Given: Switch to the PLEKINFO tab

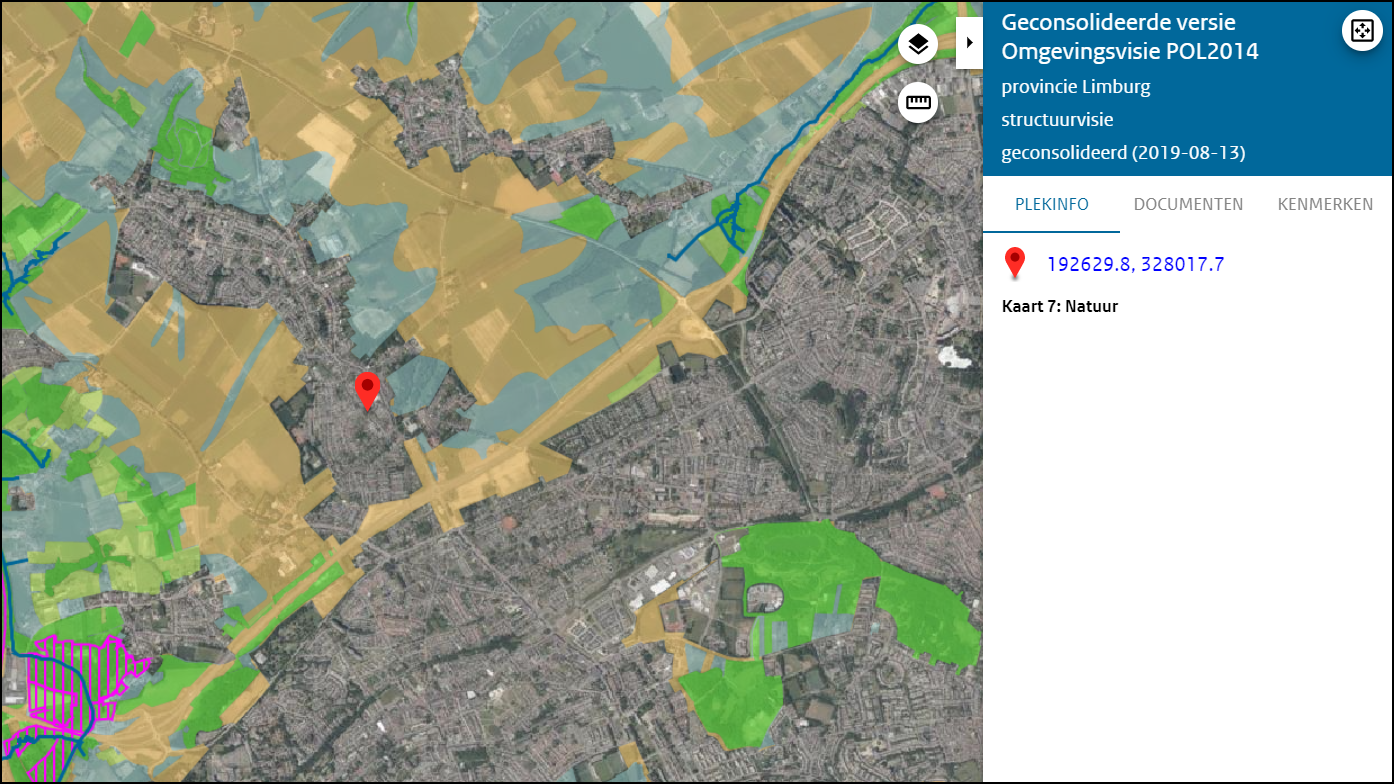Looking at the screenshot, I should click(1051, 204).
